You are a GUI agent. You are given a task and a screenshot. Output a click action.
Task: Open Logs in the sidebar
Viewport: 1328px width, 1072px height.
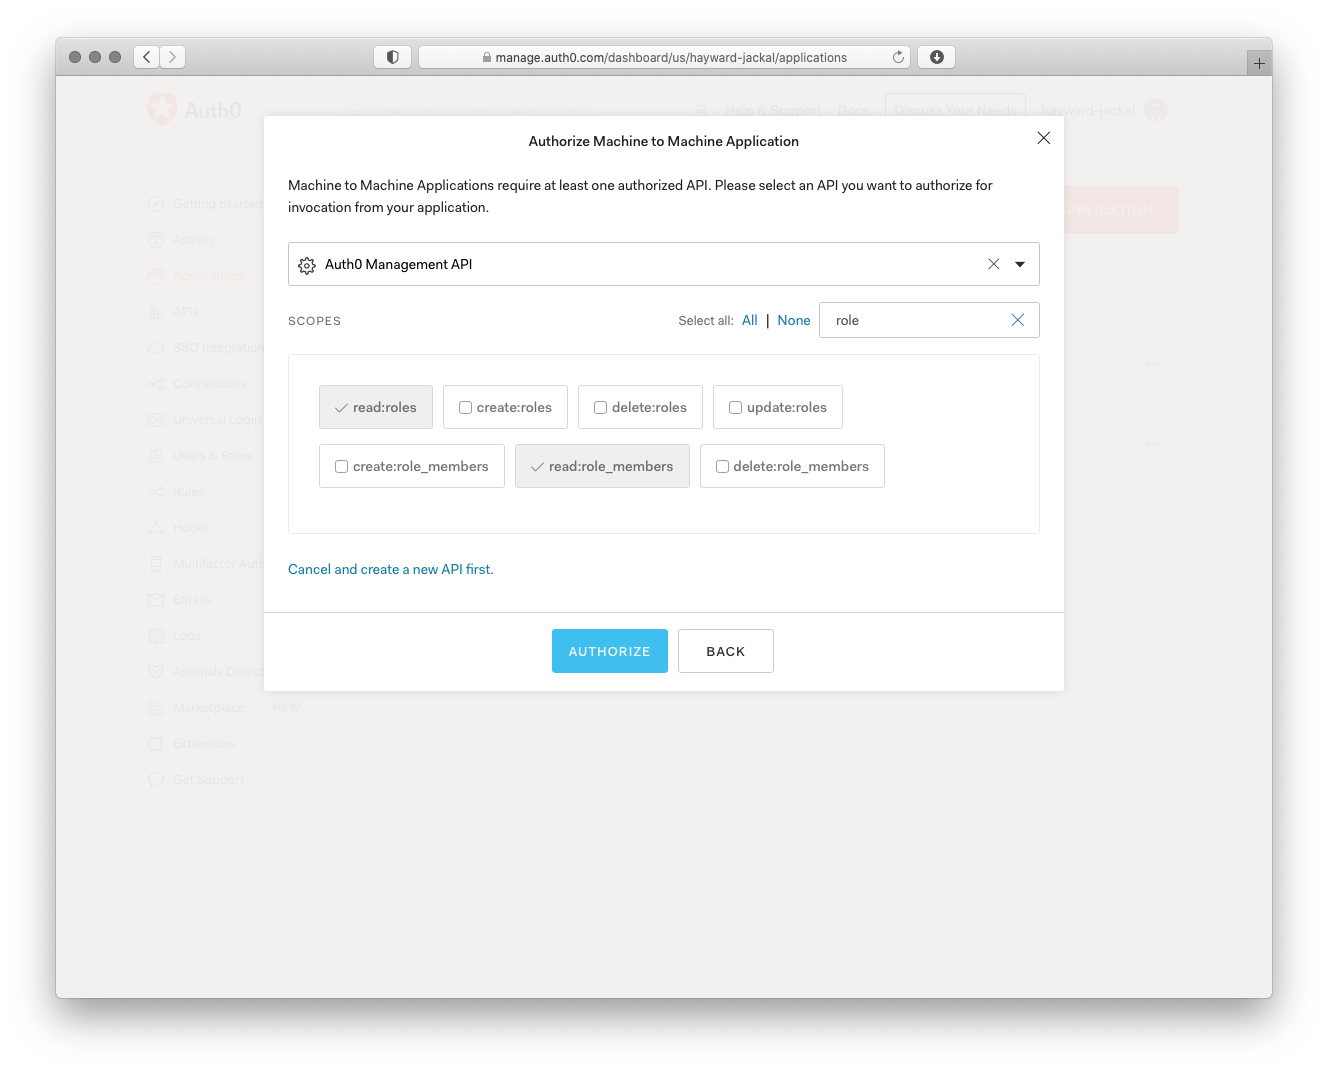click(x=175, y=636)
